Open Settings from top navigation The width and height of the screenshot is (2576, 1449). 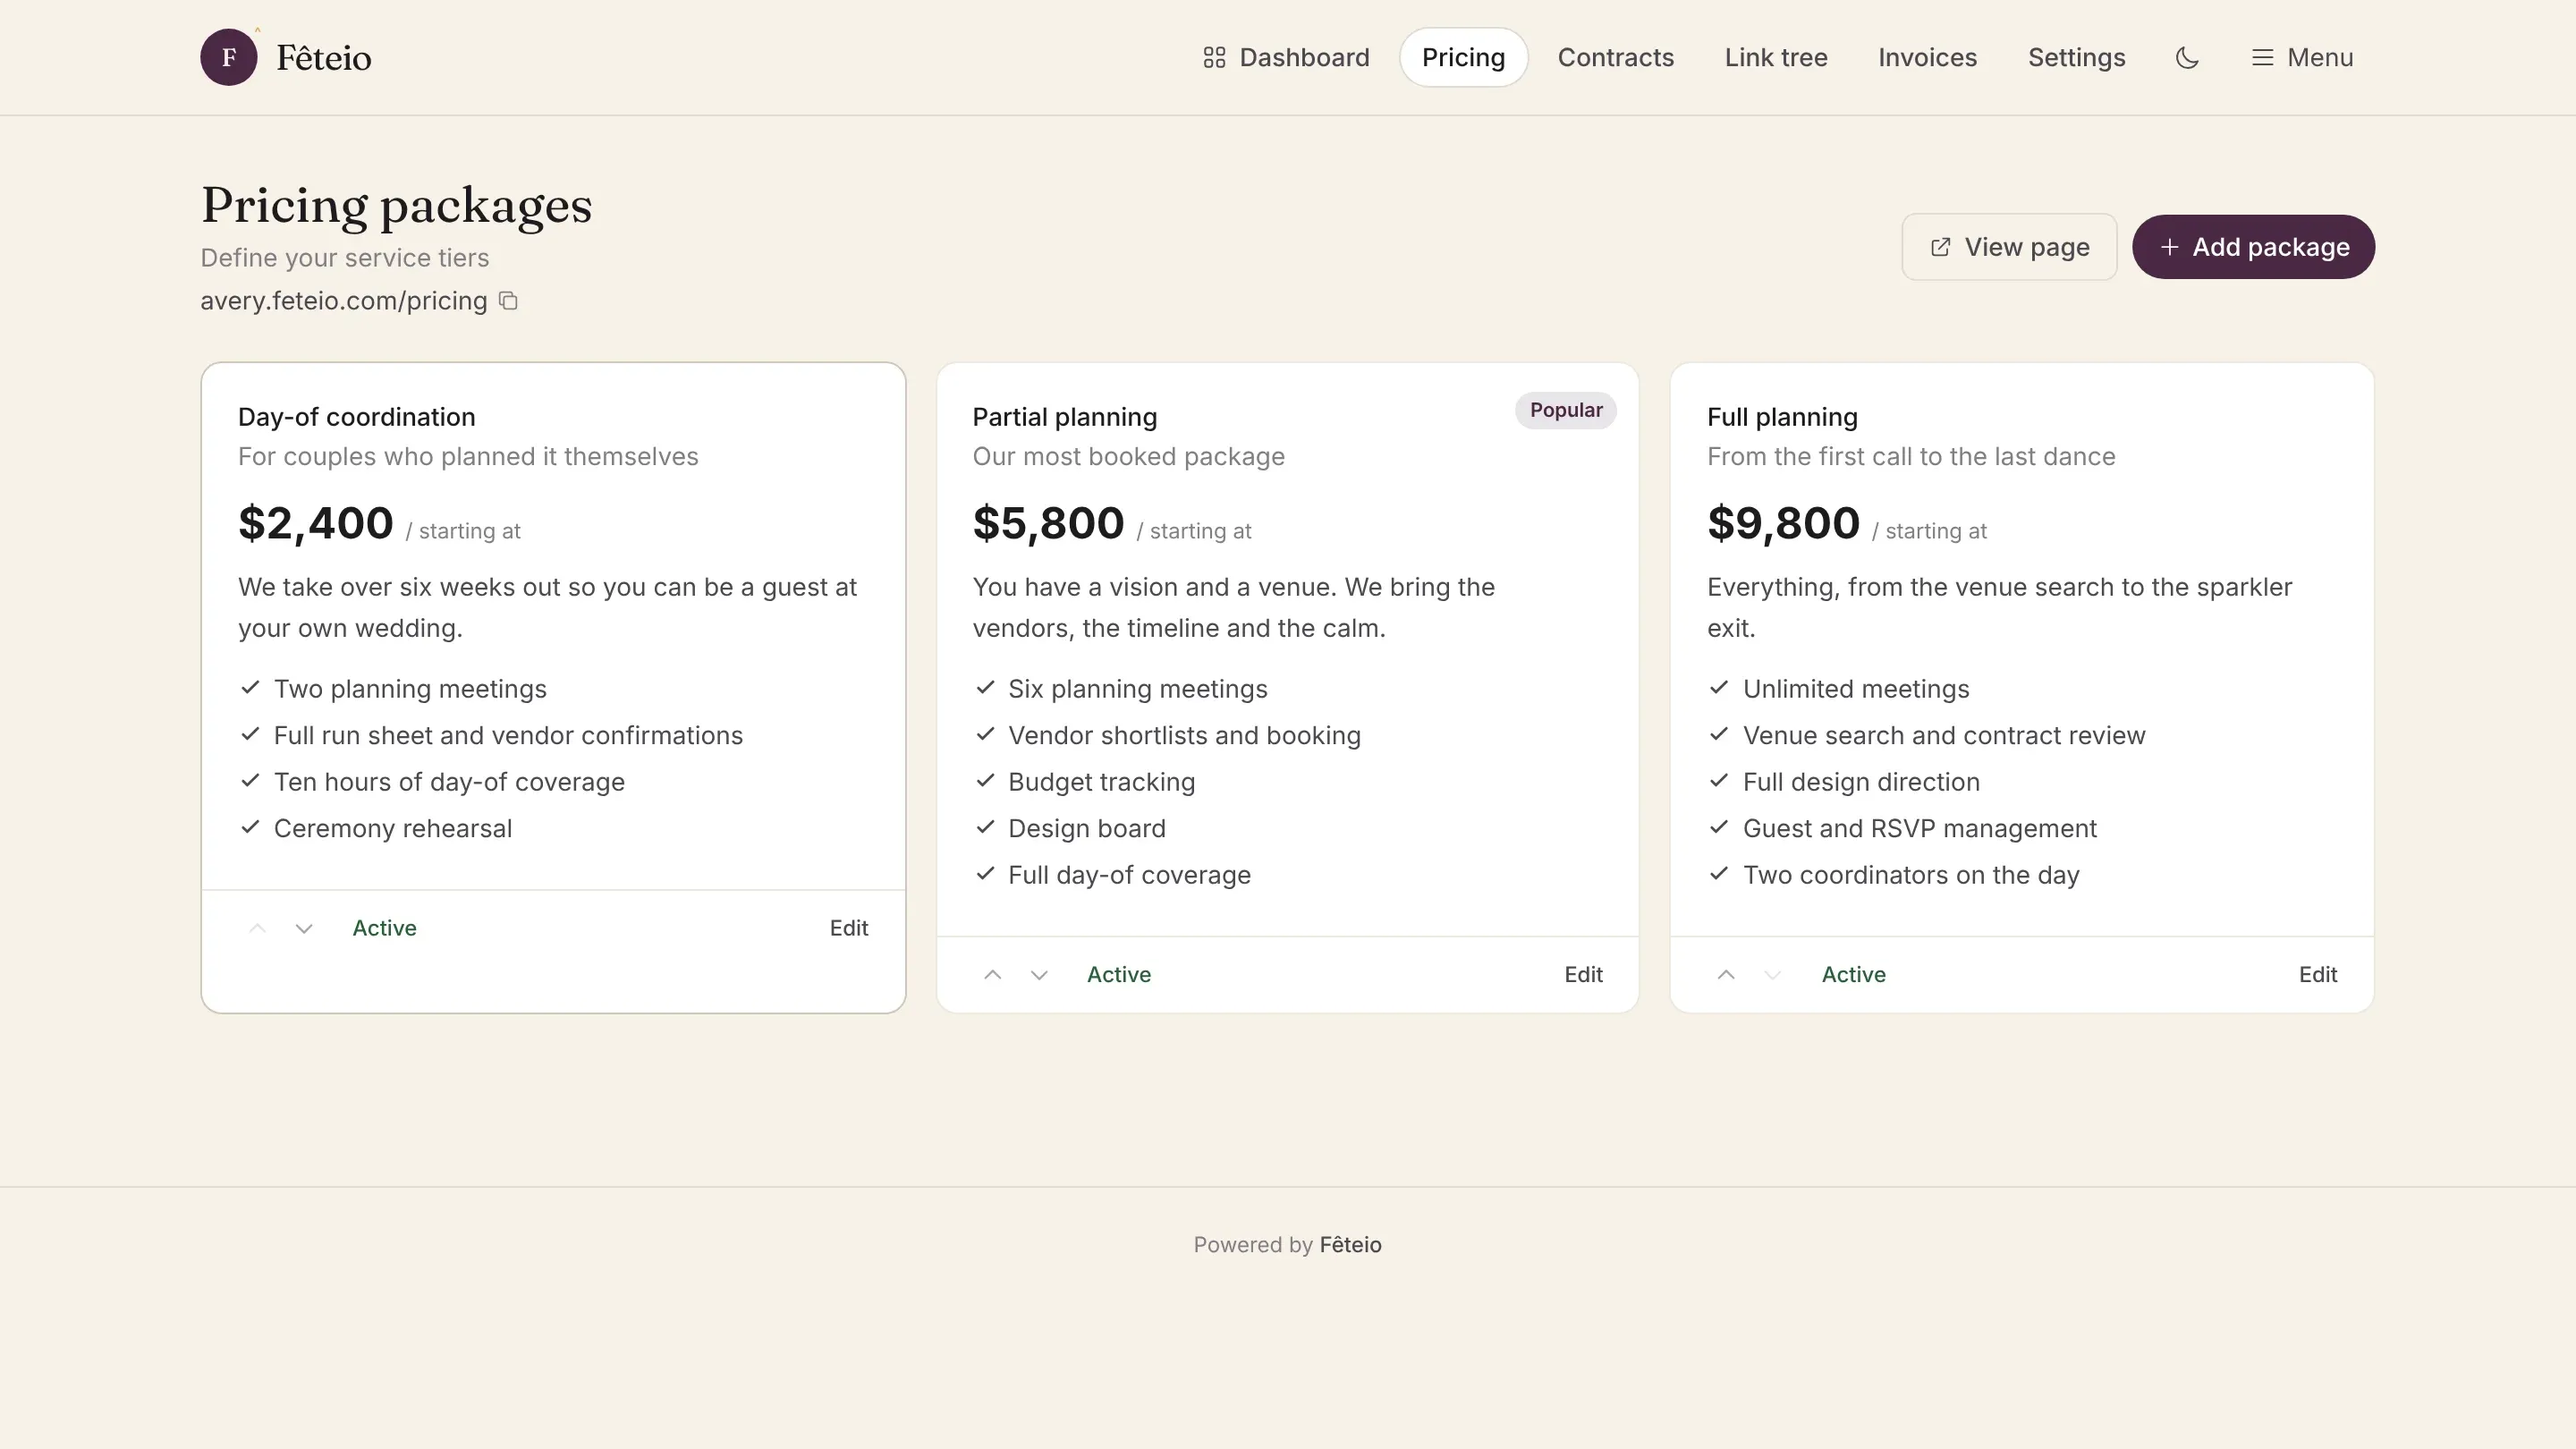tap(2076, 57)
